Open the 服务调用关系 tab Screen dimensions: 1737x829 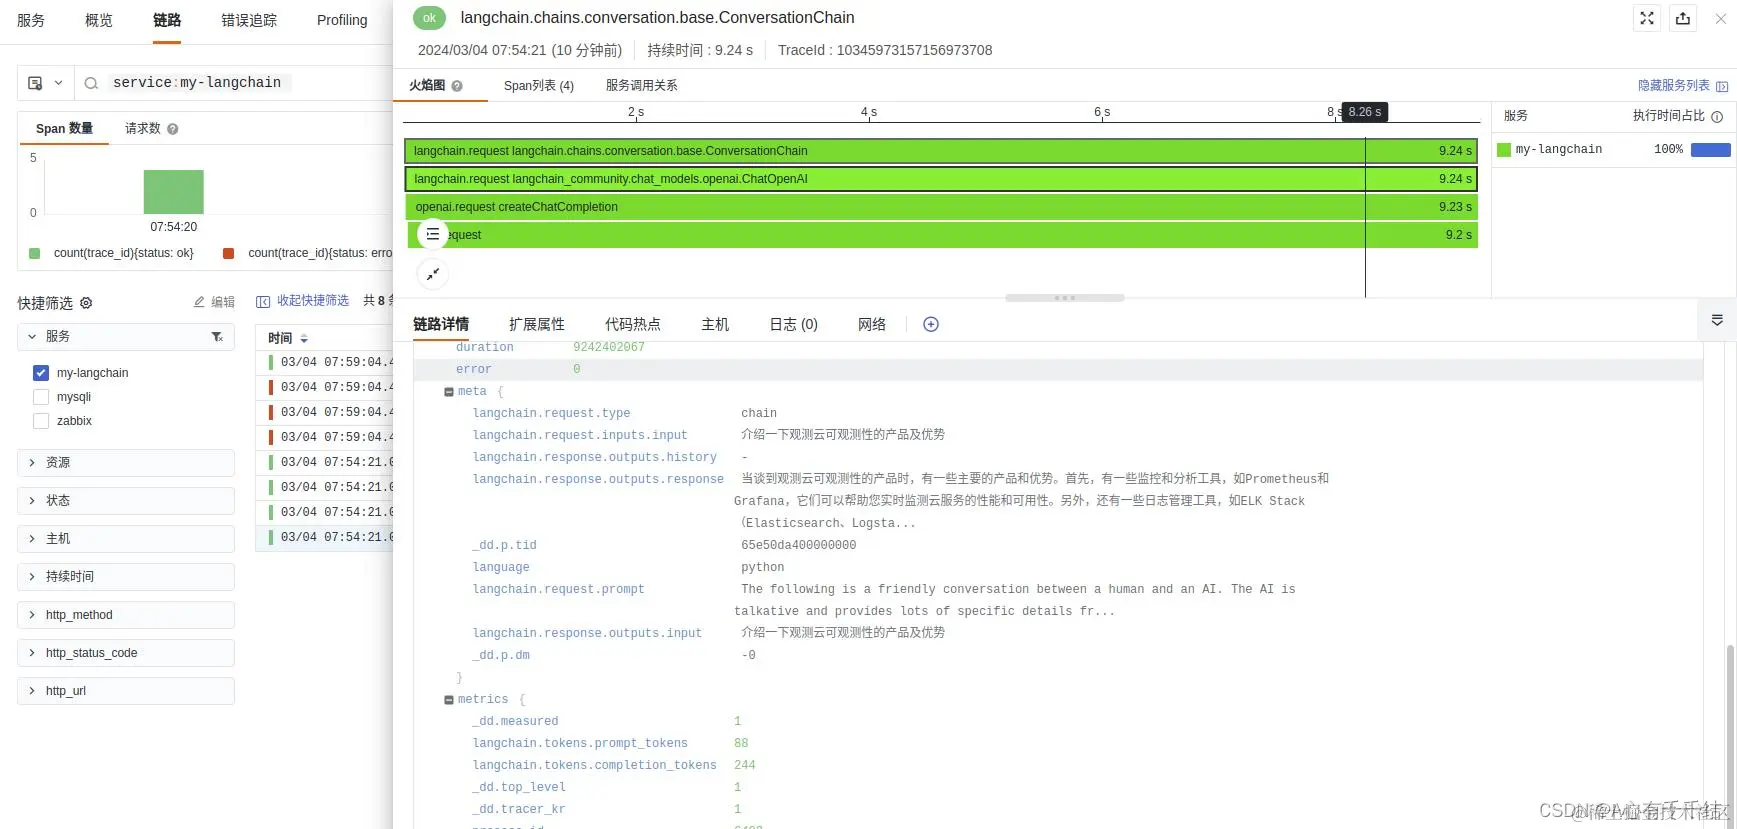click(x=642, y=86)
